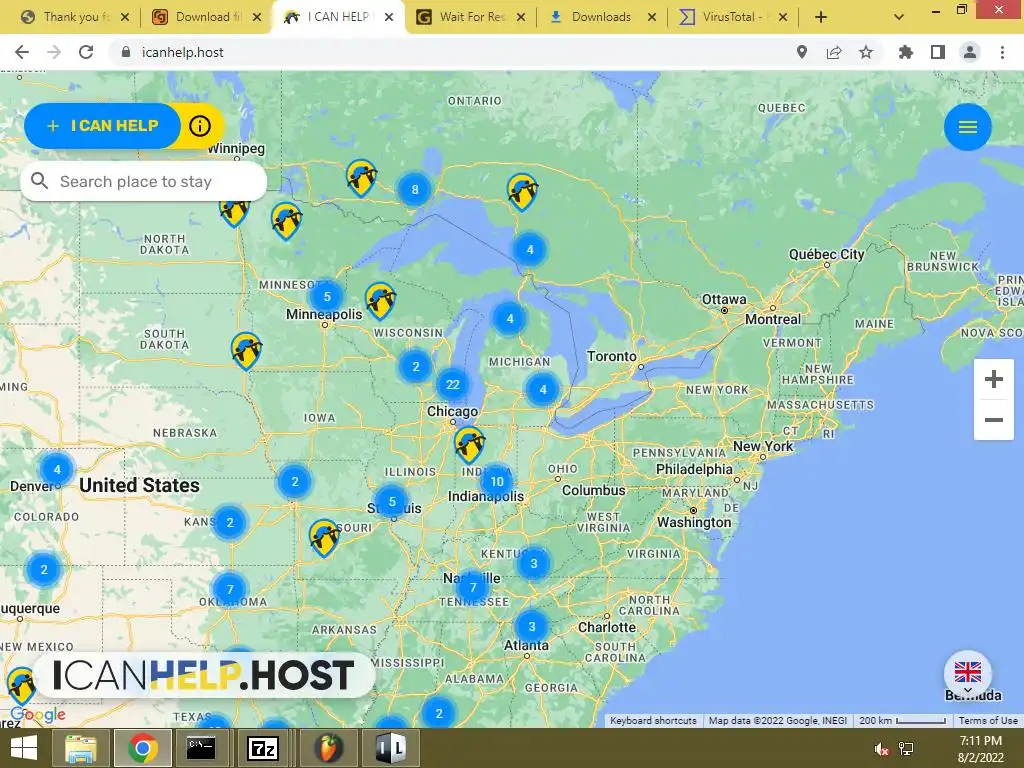The height and width of the screenshot is (768, 1024).
Task: Open the cluster of 7 at Nashville
Action: tap(473, 587)
